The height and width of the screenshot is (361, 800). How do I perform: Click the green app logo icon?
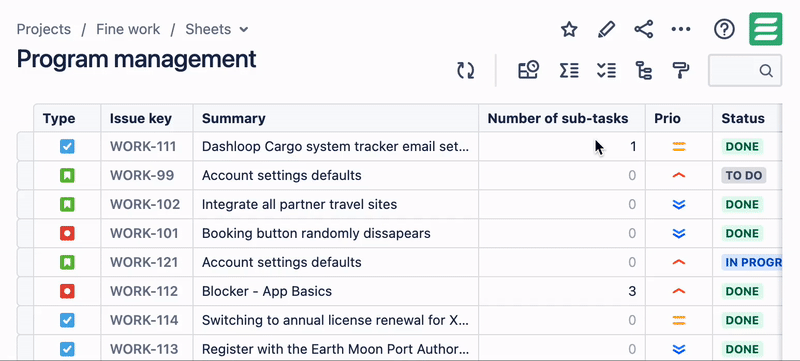[765, 29]
